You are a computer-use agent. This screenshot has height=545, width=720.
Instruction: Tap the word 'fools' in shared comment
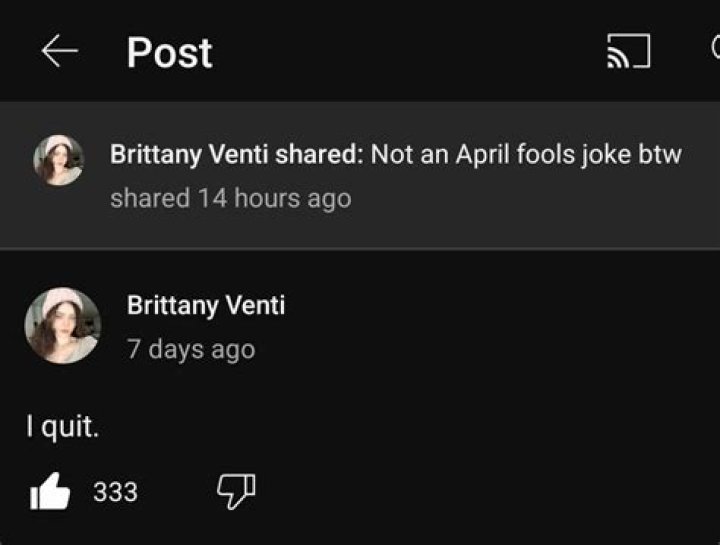click(x=546, y=154)
